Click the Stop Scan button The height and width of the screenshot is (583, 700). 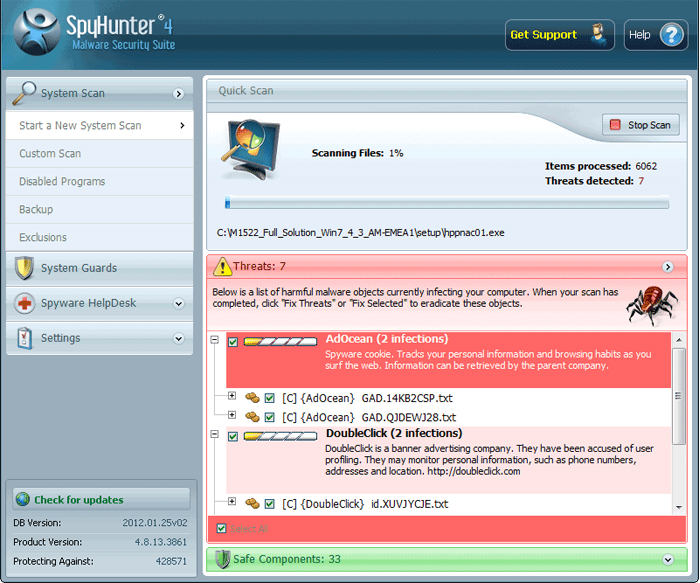641,125
